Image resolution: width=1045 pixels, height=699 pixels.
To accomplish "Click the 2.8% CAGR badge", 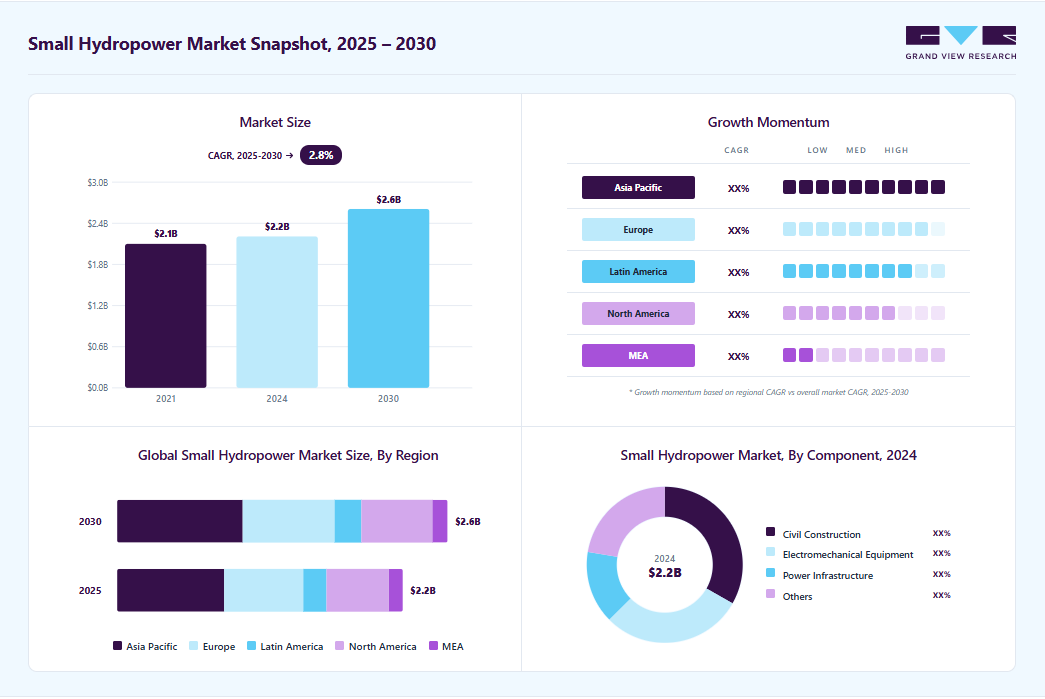I will [x=321, y=155].
